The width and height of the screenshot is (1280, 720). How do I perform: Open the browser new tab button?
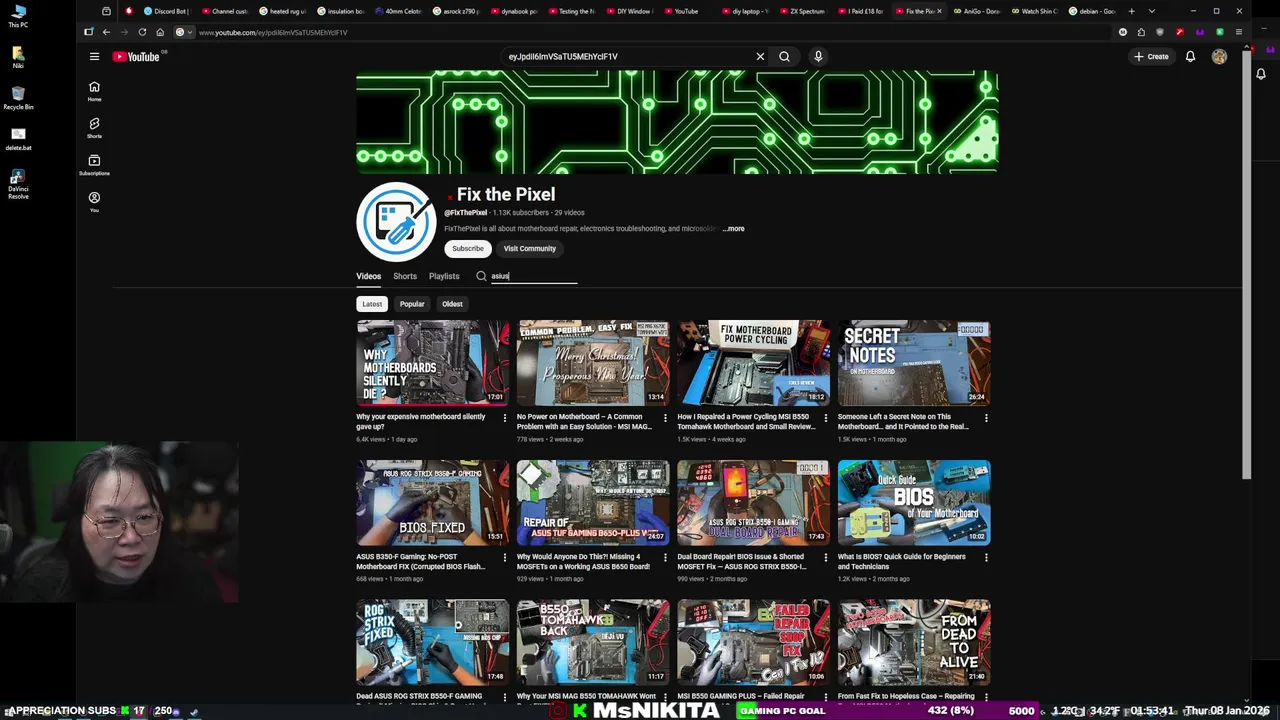pyautogui.click(x=1131, y=11)
